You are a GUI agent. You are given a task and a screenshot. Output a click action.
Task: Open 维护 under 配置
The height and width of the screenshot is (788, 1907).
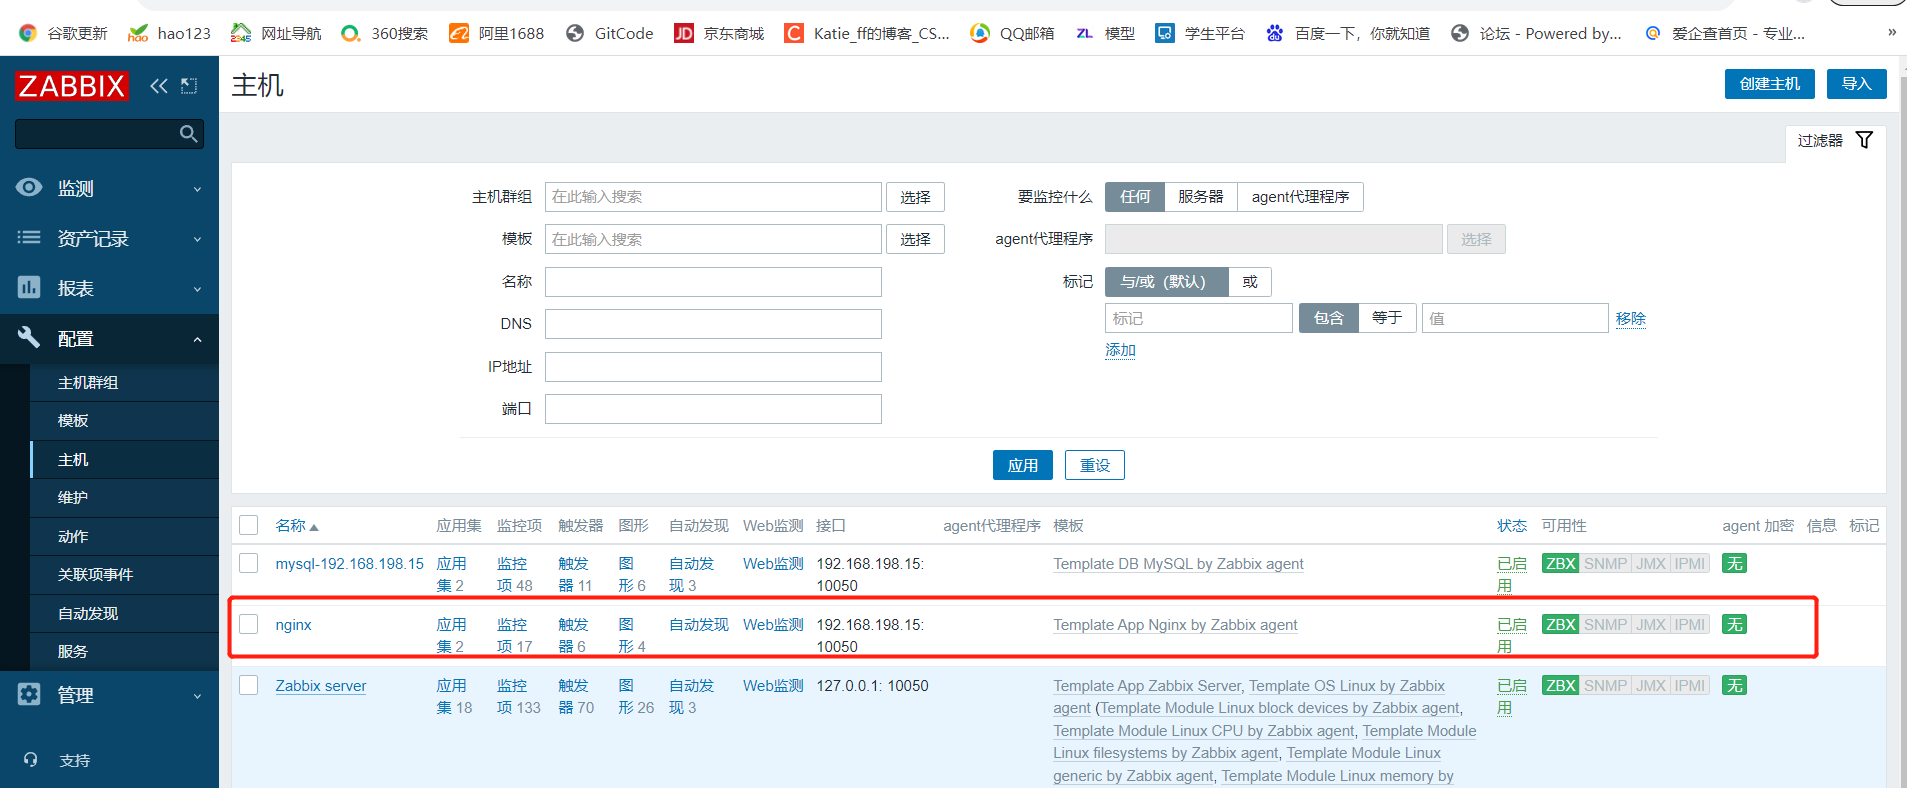point(73,497)
